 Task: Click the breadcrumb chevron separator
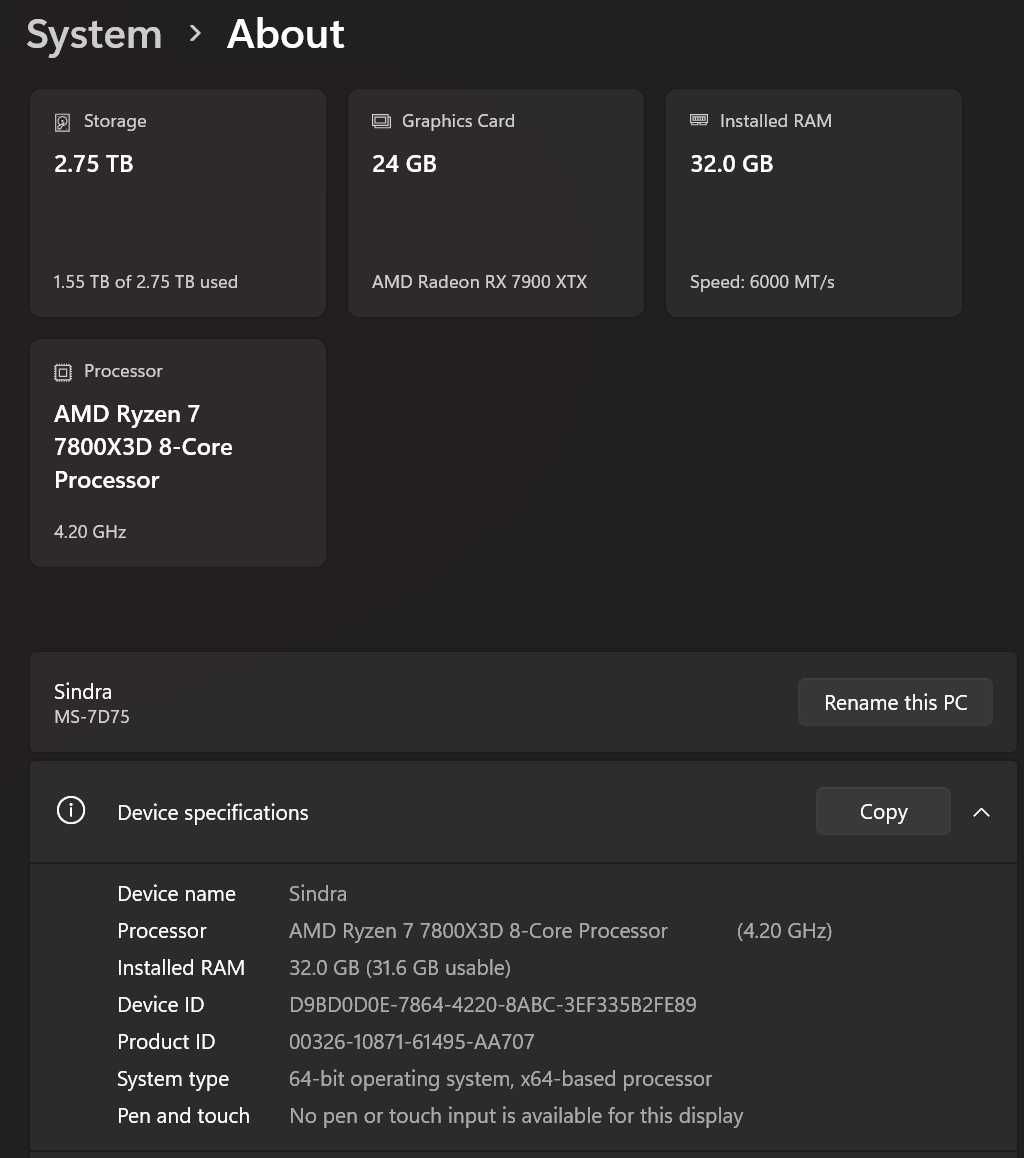point(195,34)
